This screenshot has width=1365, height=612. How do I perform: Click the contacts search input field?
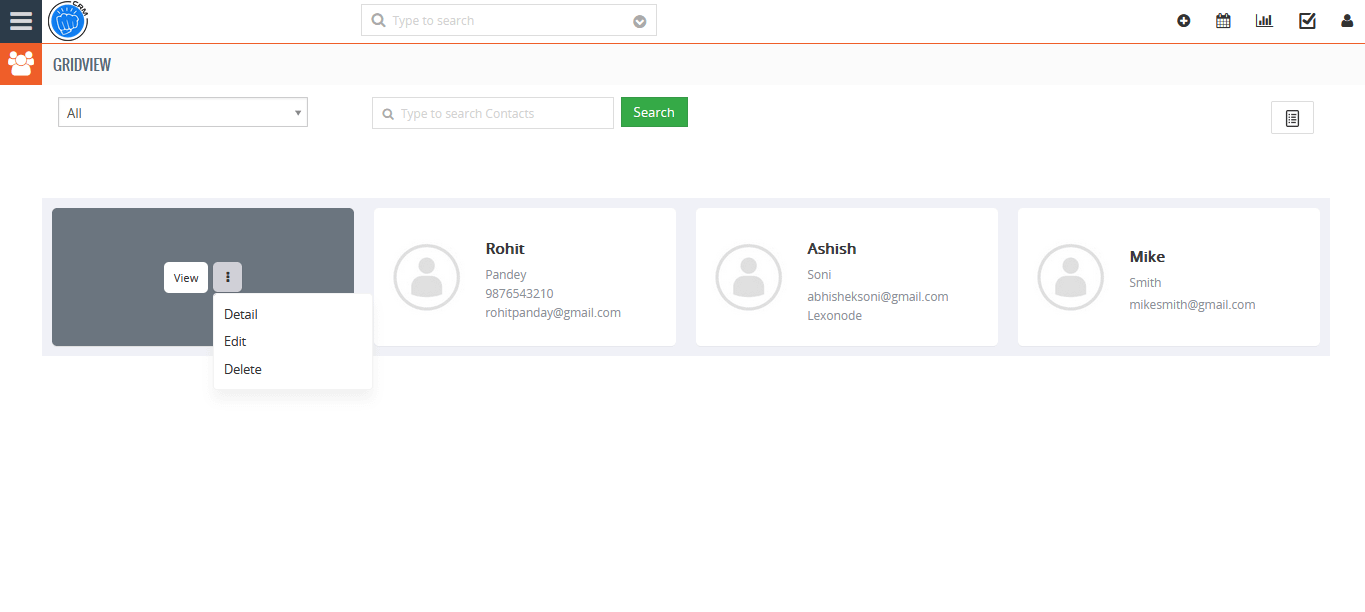(492, 113)
